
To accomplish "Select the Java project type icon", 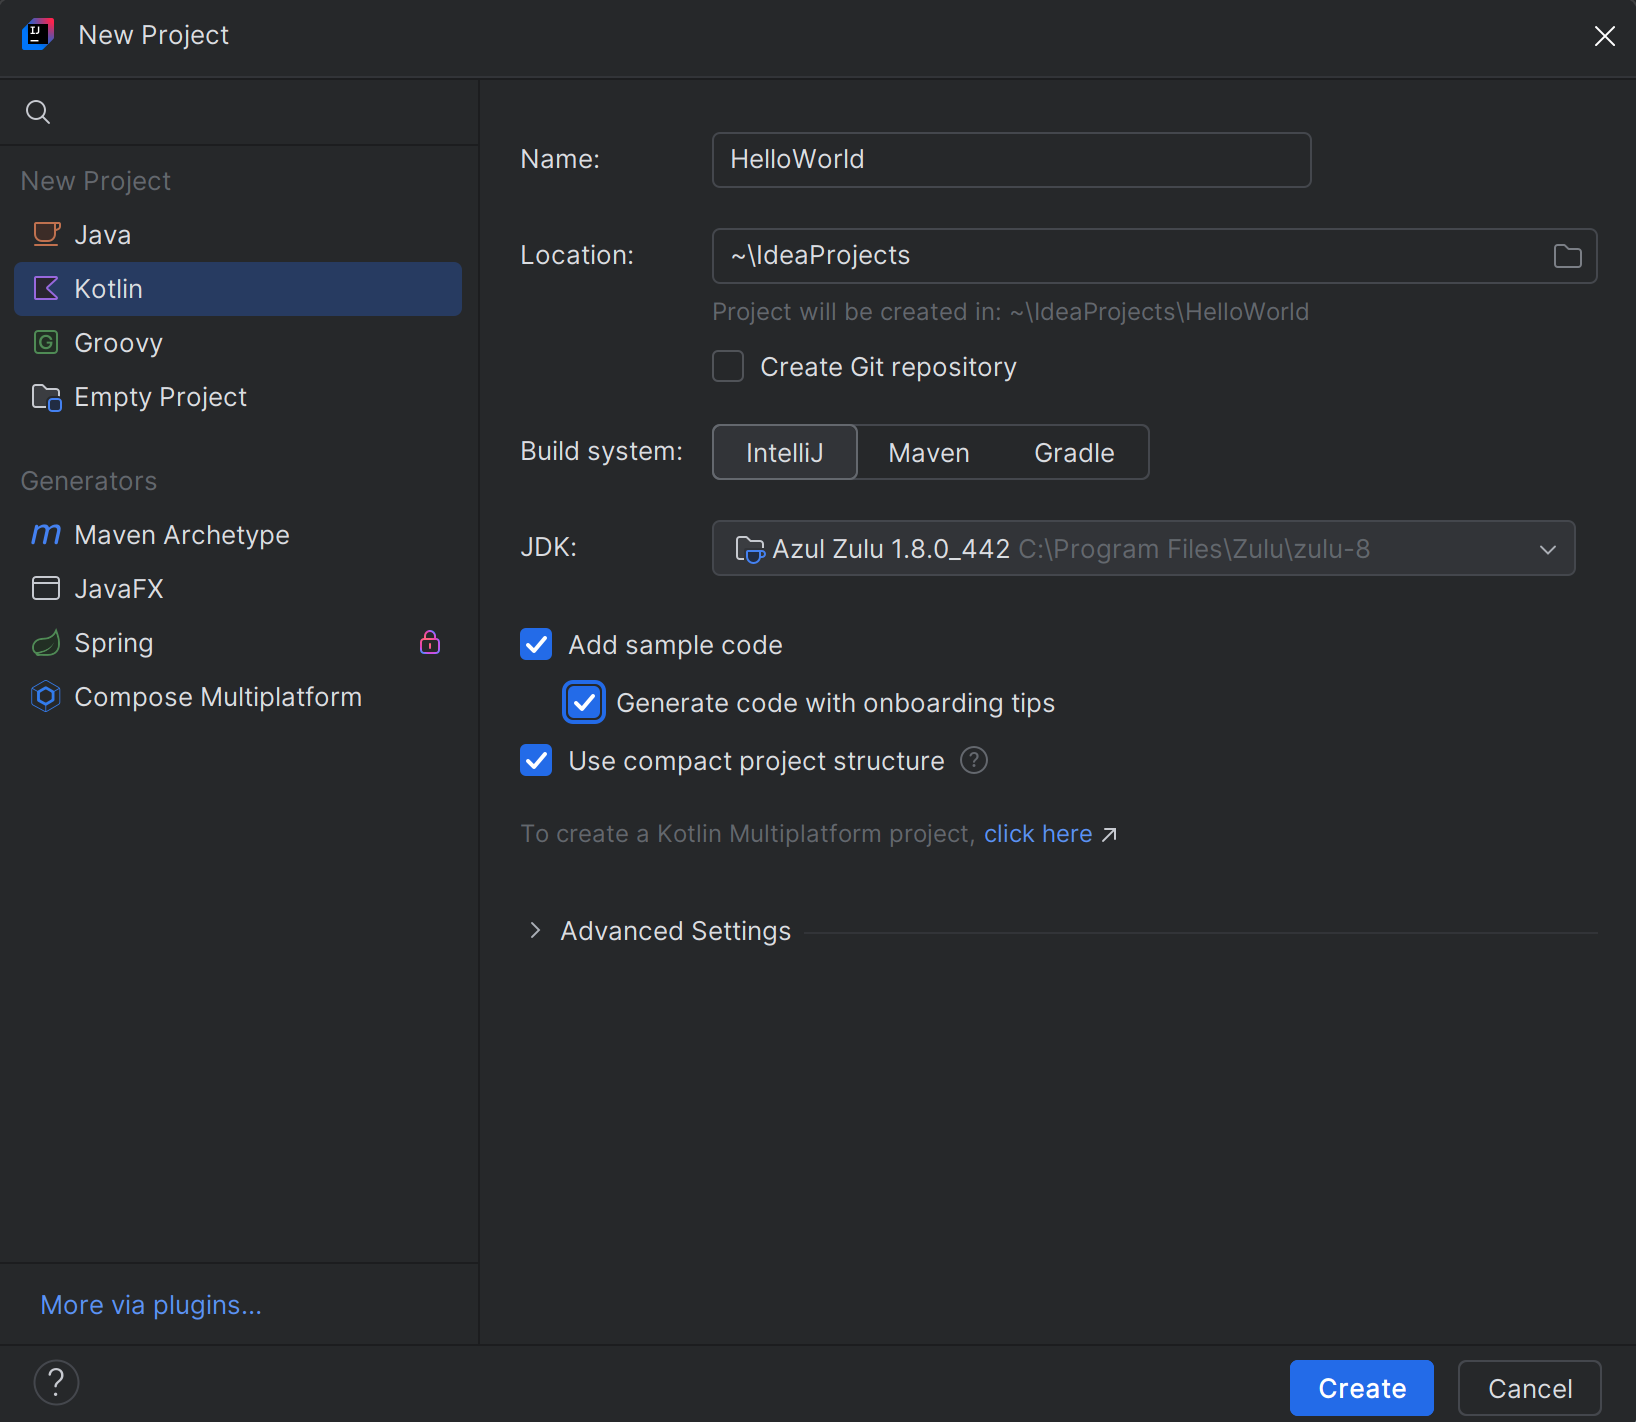I will (45, 234).
